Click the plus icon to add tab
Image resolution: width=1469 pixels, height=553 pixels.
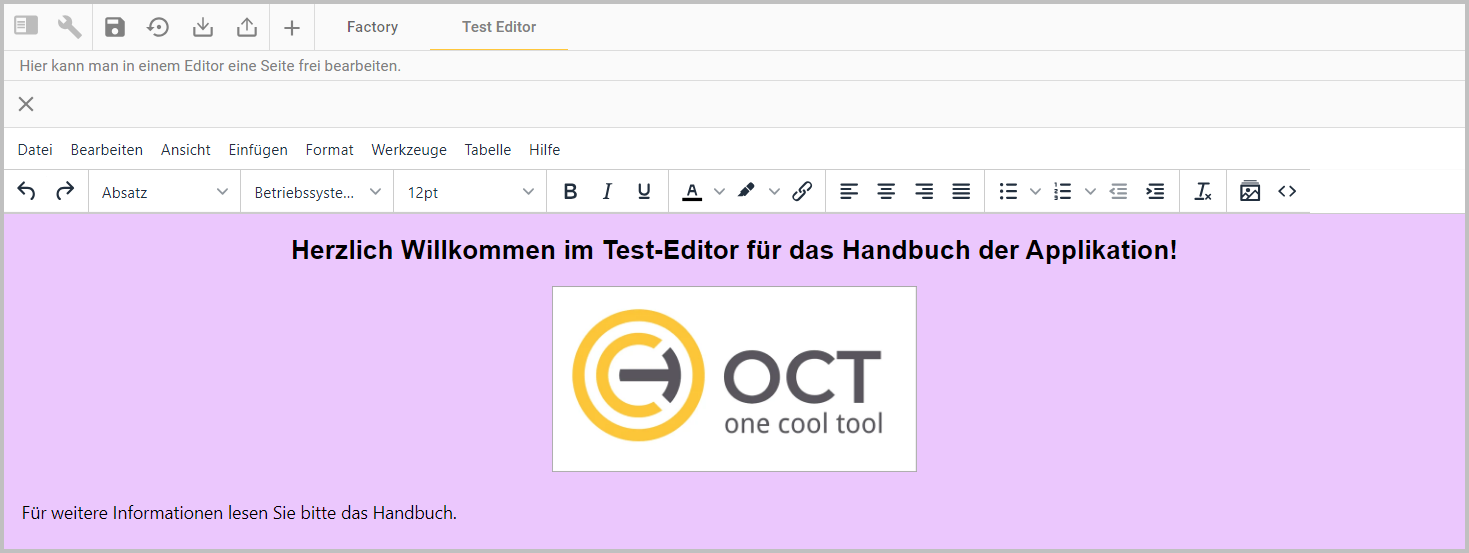[x=291, y=27]
